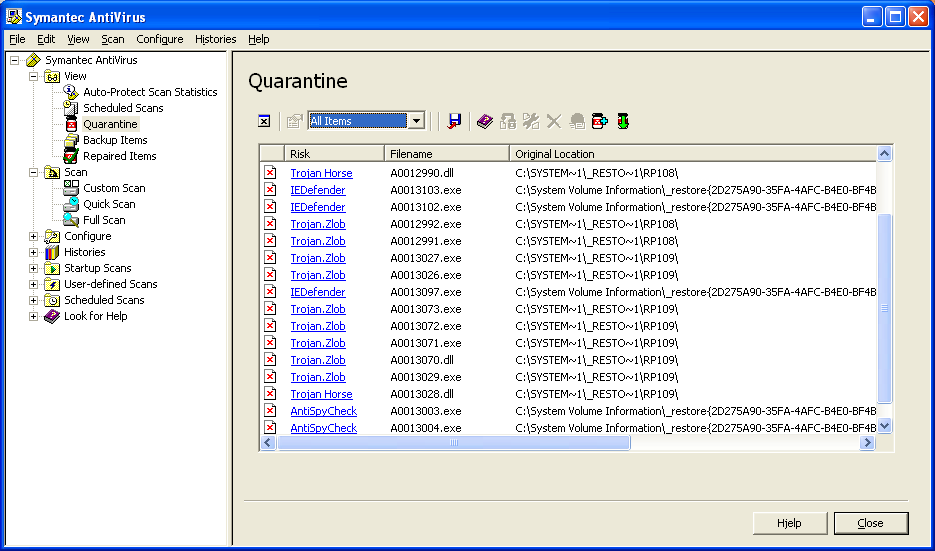Click the grayed Submit to Symantec icon
Viewport: 935px width, 551px height.
pyautogui.click(x=577, y=121)
